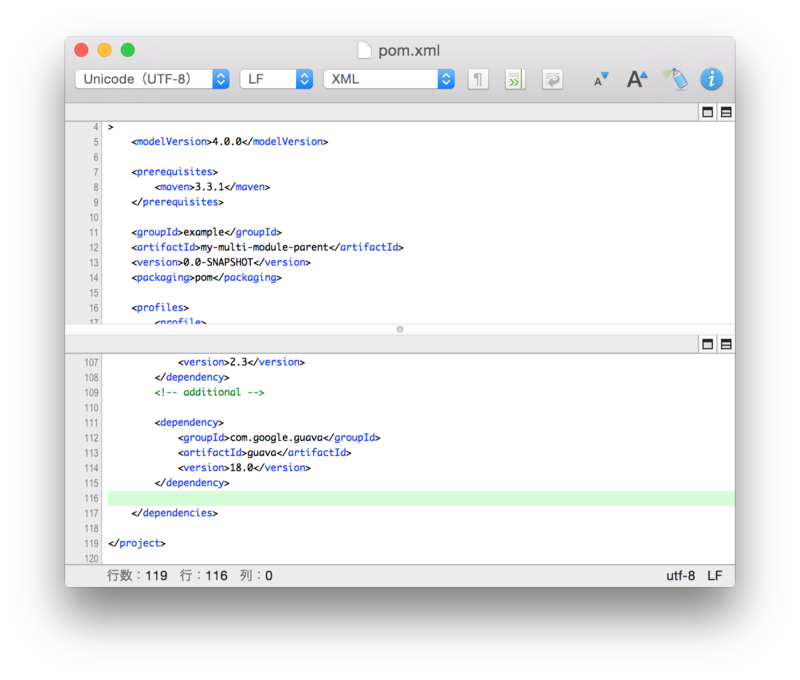Image resolution: width=800 pixels, height=680 pixels.
Task: Click the closing dependencies tag
Action: click(174, 513)
